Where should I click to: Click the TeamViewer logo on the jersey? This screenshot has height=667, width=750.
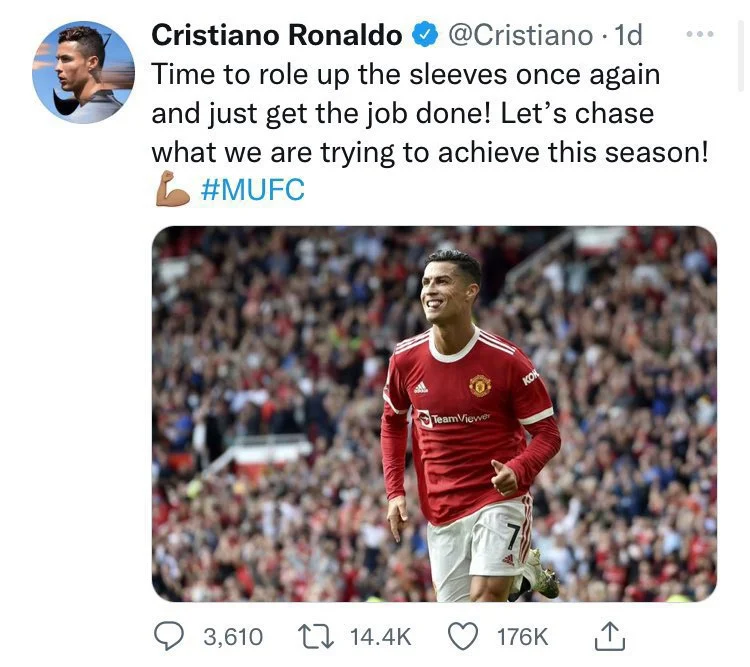tap(453, 418)
